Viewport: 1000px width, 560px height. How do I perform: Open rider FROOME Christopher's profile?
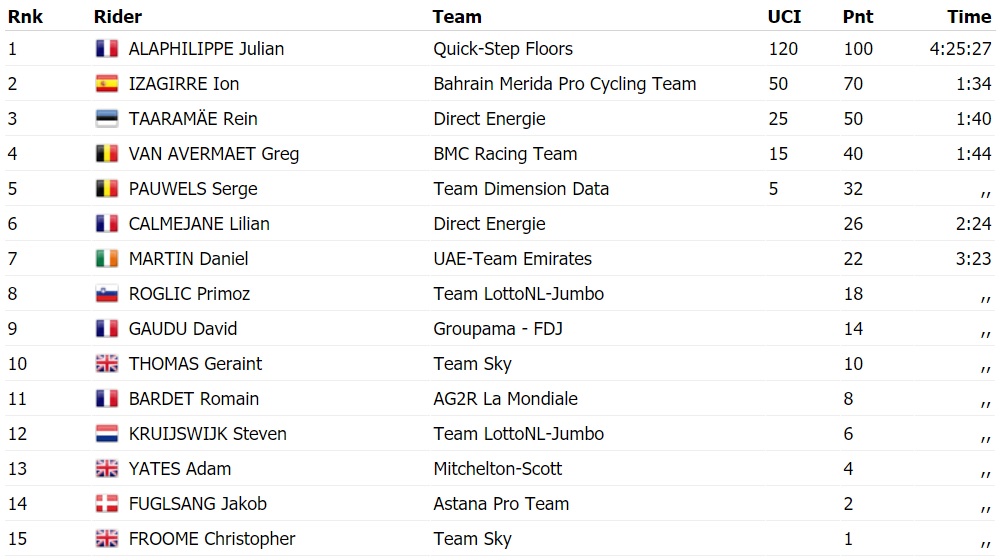212,539
